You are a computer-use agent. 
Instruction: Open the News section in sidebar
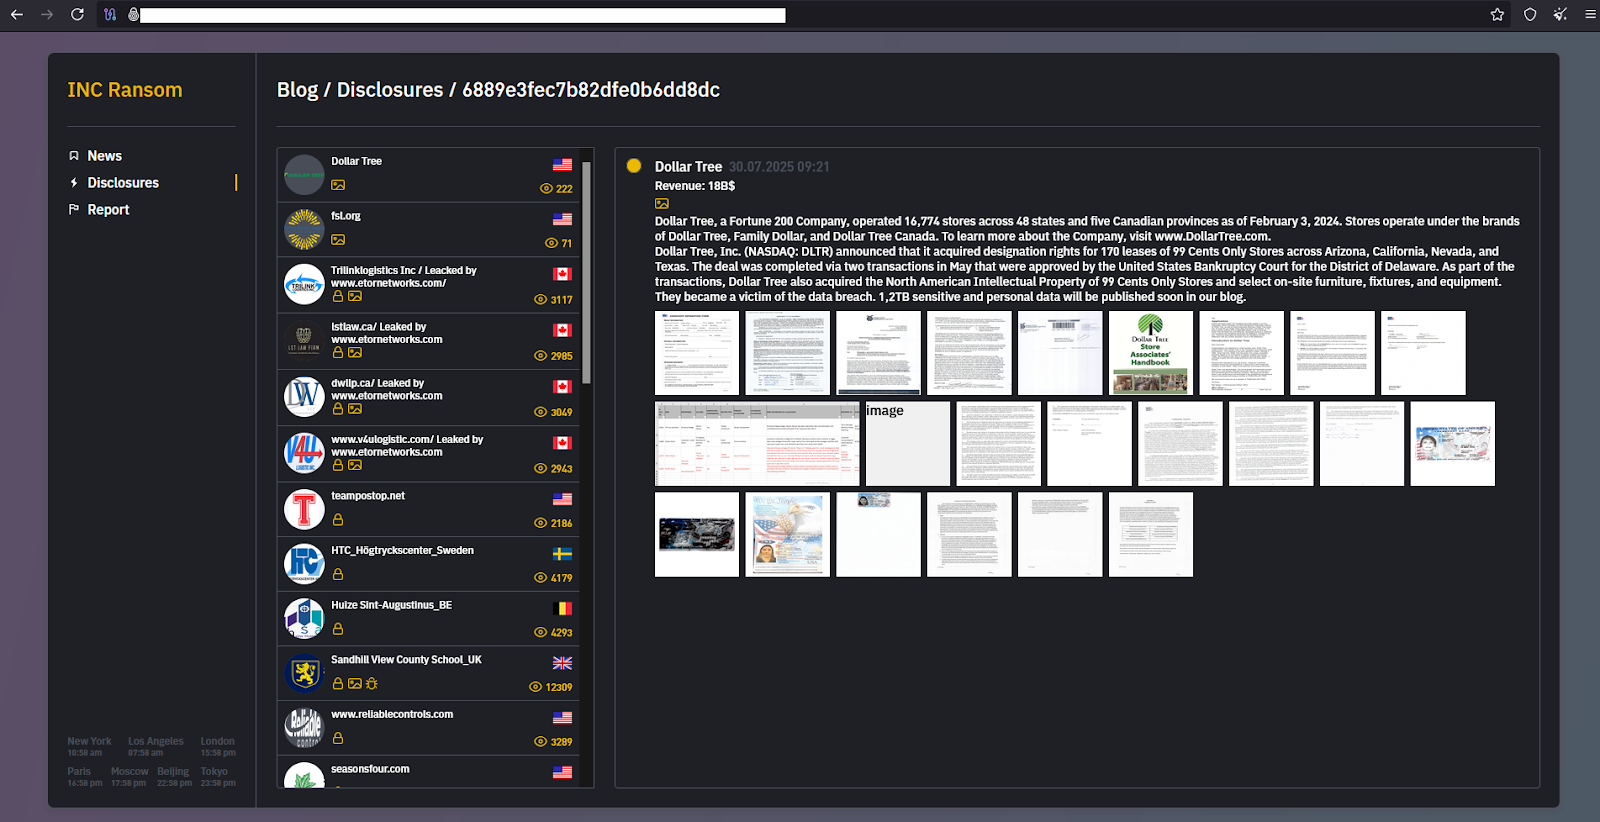[104, 156]
